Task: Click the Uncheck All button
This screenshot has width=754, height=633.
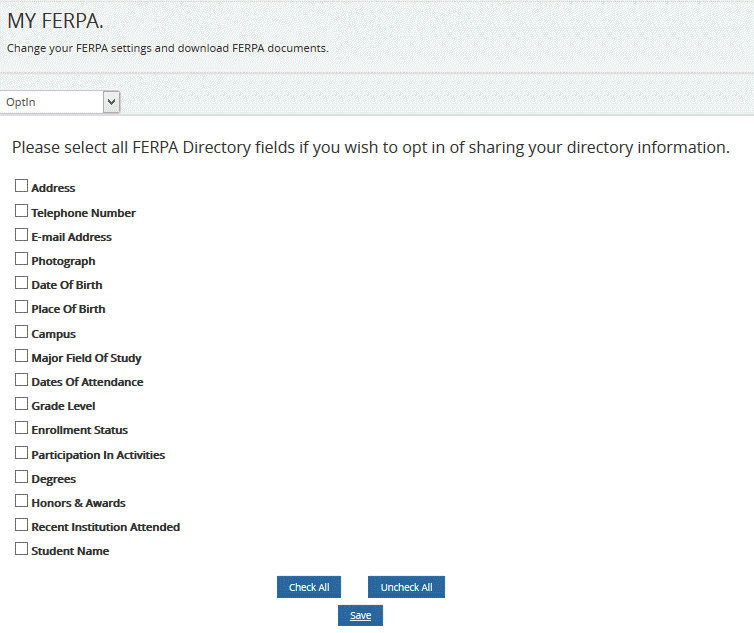Action: pos(406,587)
